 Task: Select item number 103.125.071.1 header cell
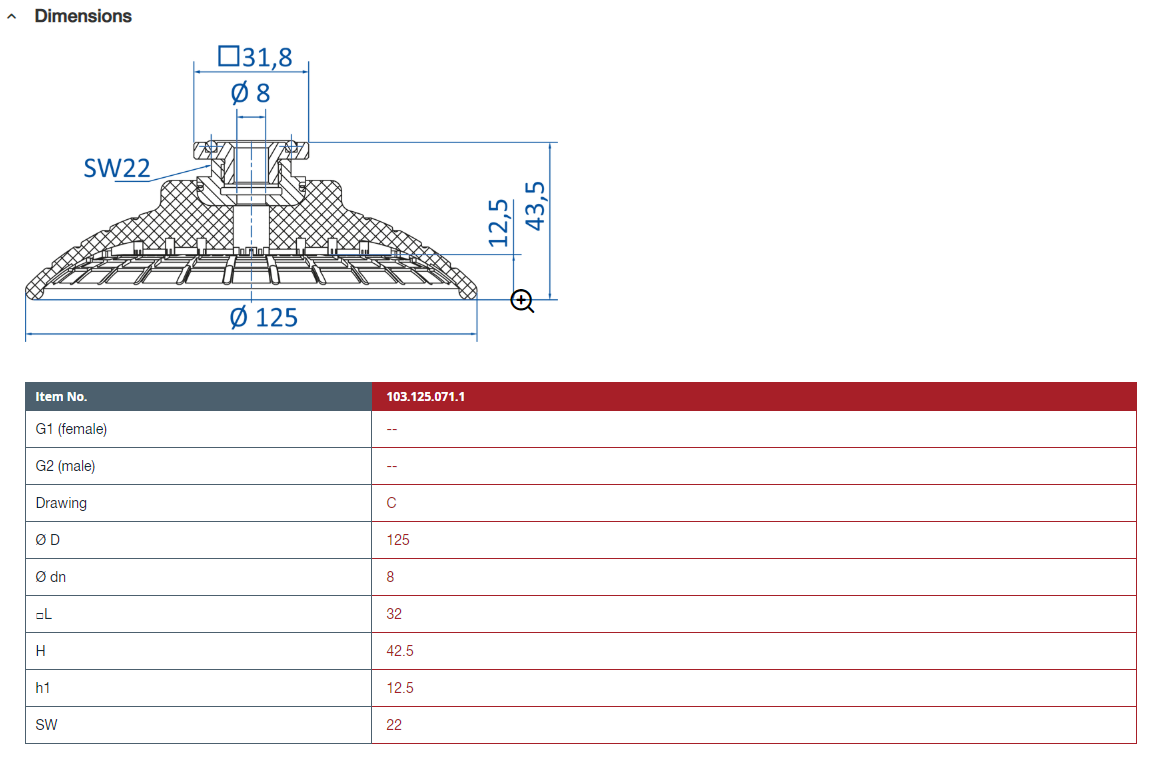click(754, 396)
